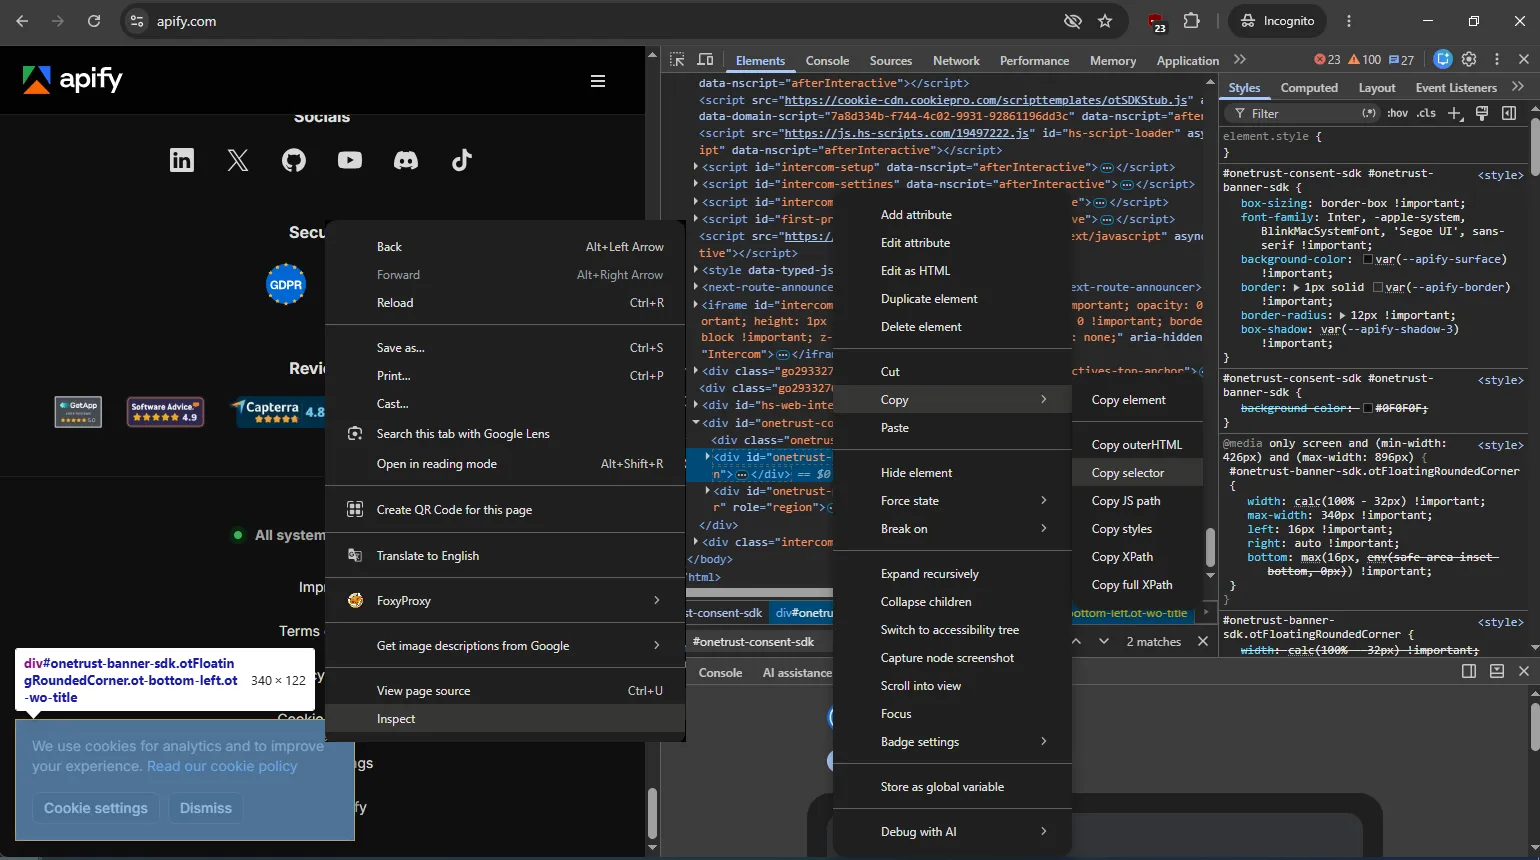This screenshot has width=1540, height=860.
Task: Open the DevTools customize three-dot menu
Action: (x=1497, y=60)
